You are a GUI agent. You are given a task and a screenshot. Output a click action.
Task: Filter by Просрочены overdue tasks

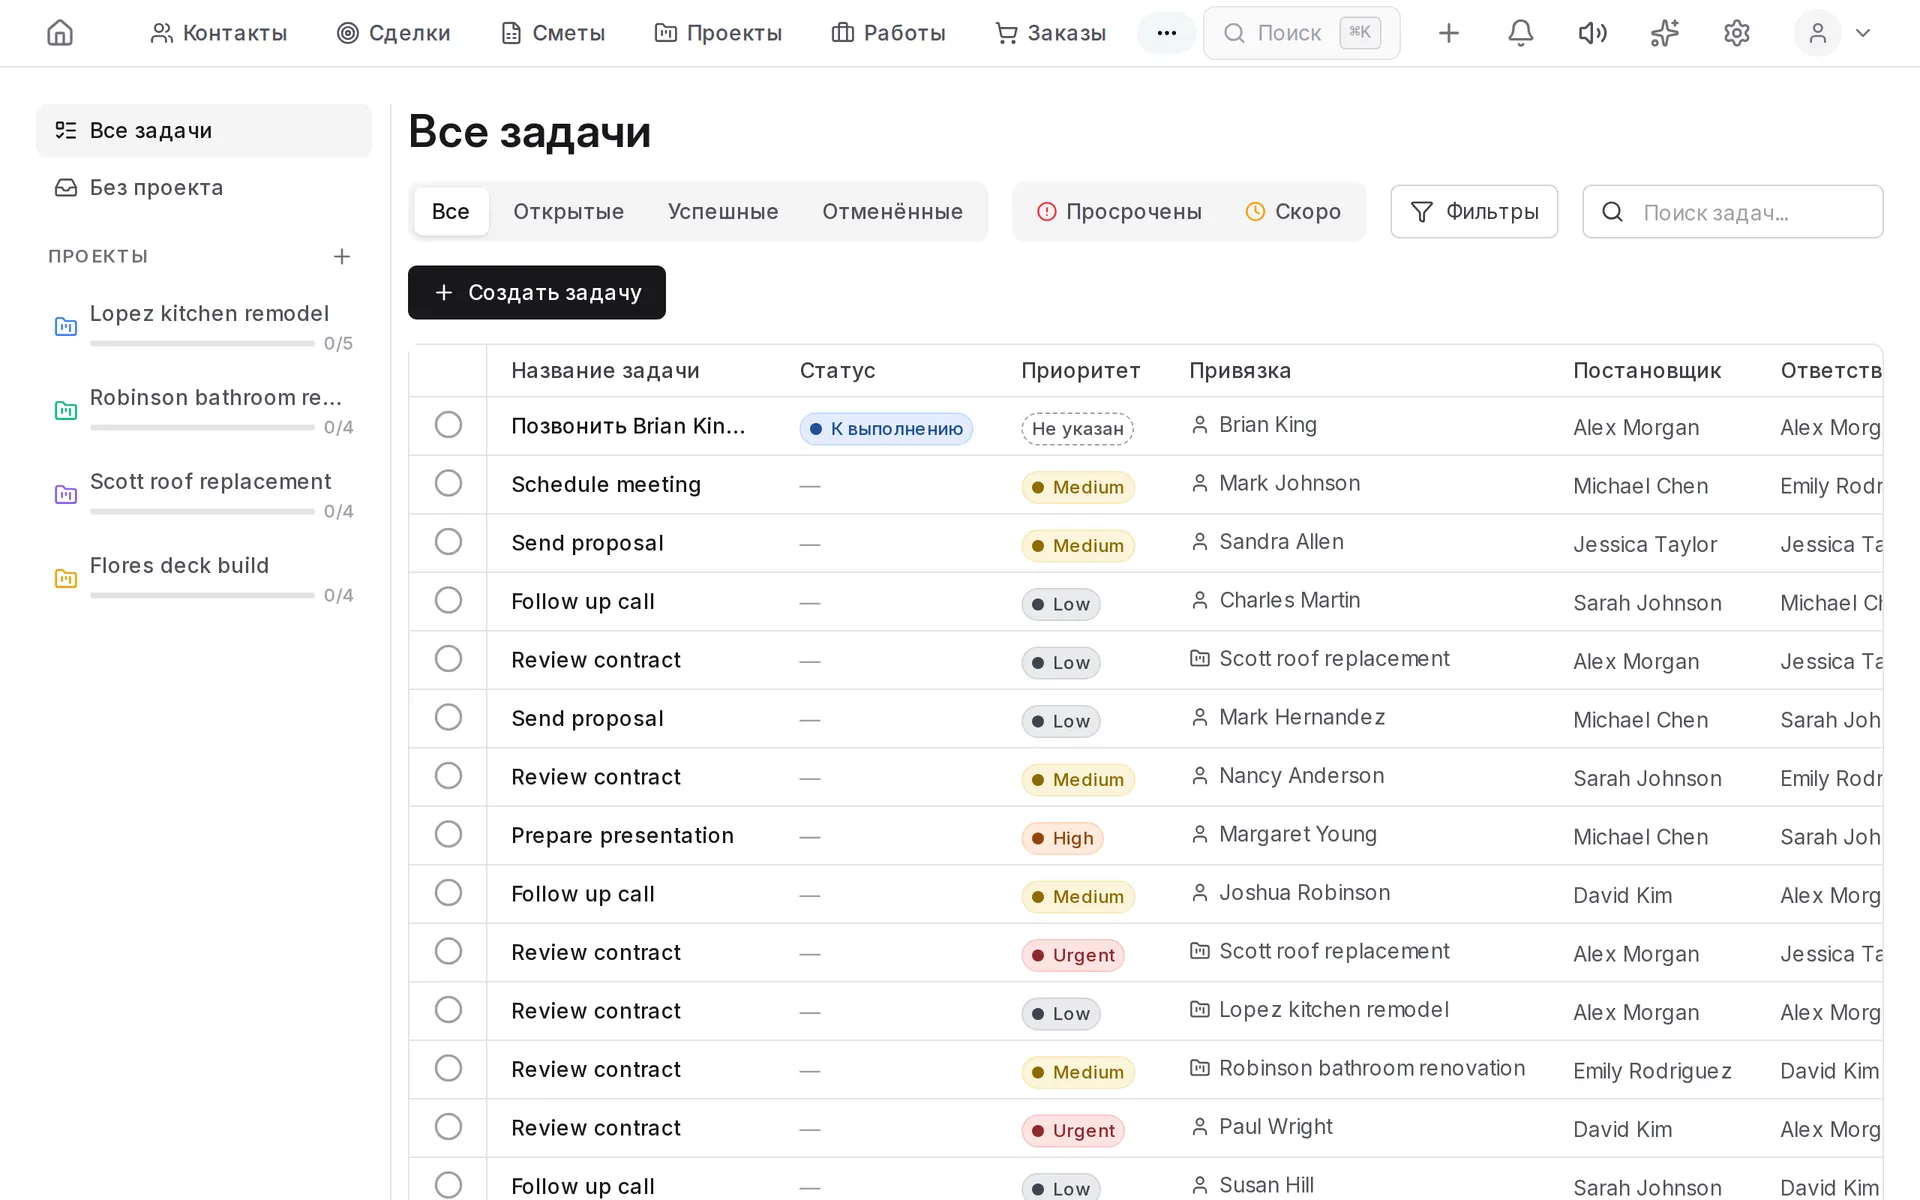tap(1119, 212)
